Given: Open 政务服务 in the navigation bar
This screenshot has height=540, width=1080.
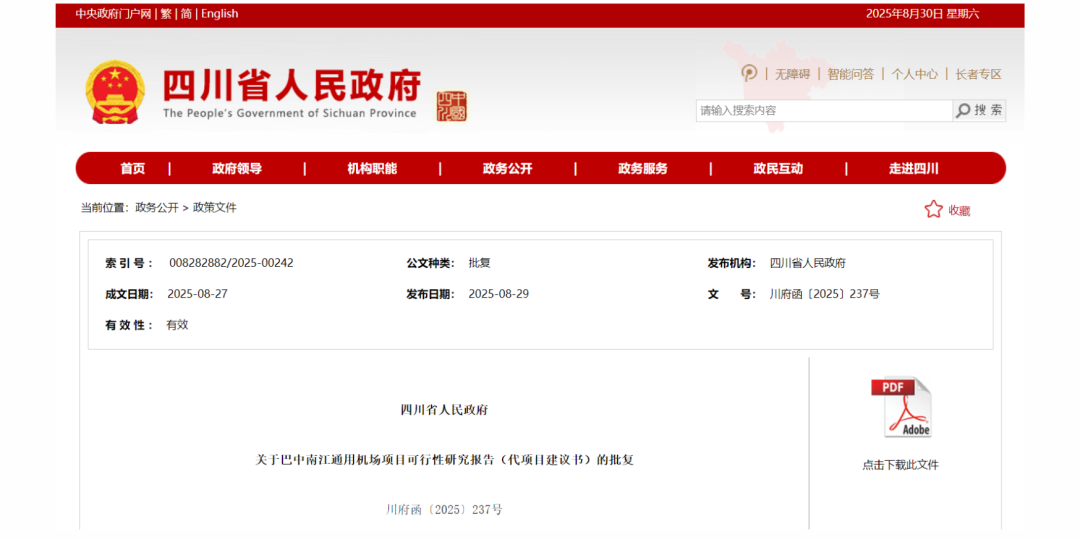Looking at the screenshot, I should click(643, 168).
